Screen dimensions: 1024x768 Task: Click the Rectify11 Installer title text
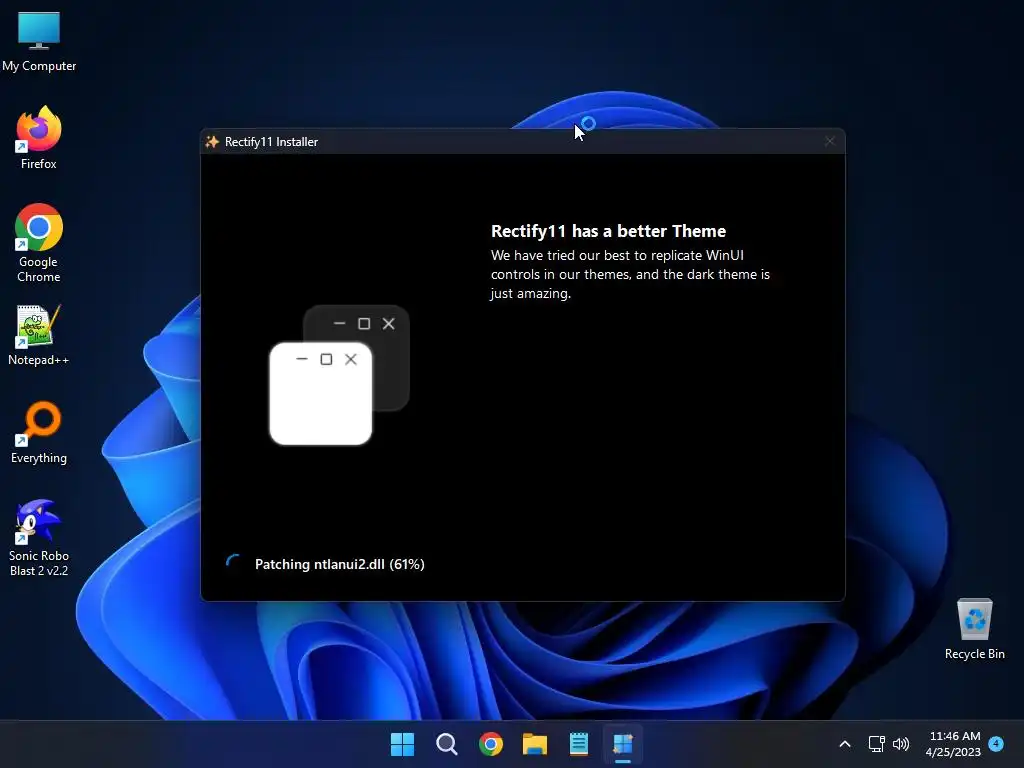(271, 142)
